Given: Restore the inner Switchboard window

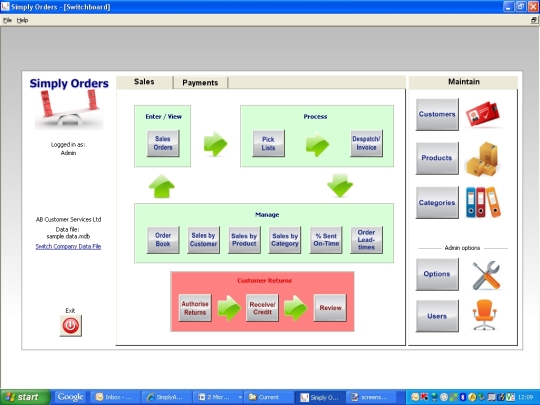Looking at the screenshot, I should [533, 20].
